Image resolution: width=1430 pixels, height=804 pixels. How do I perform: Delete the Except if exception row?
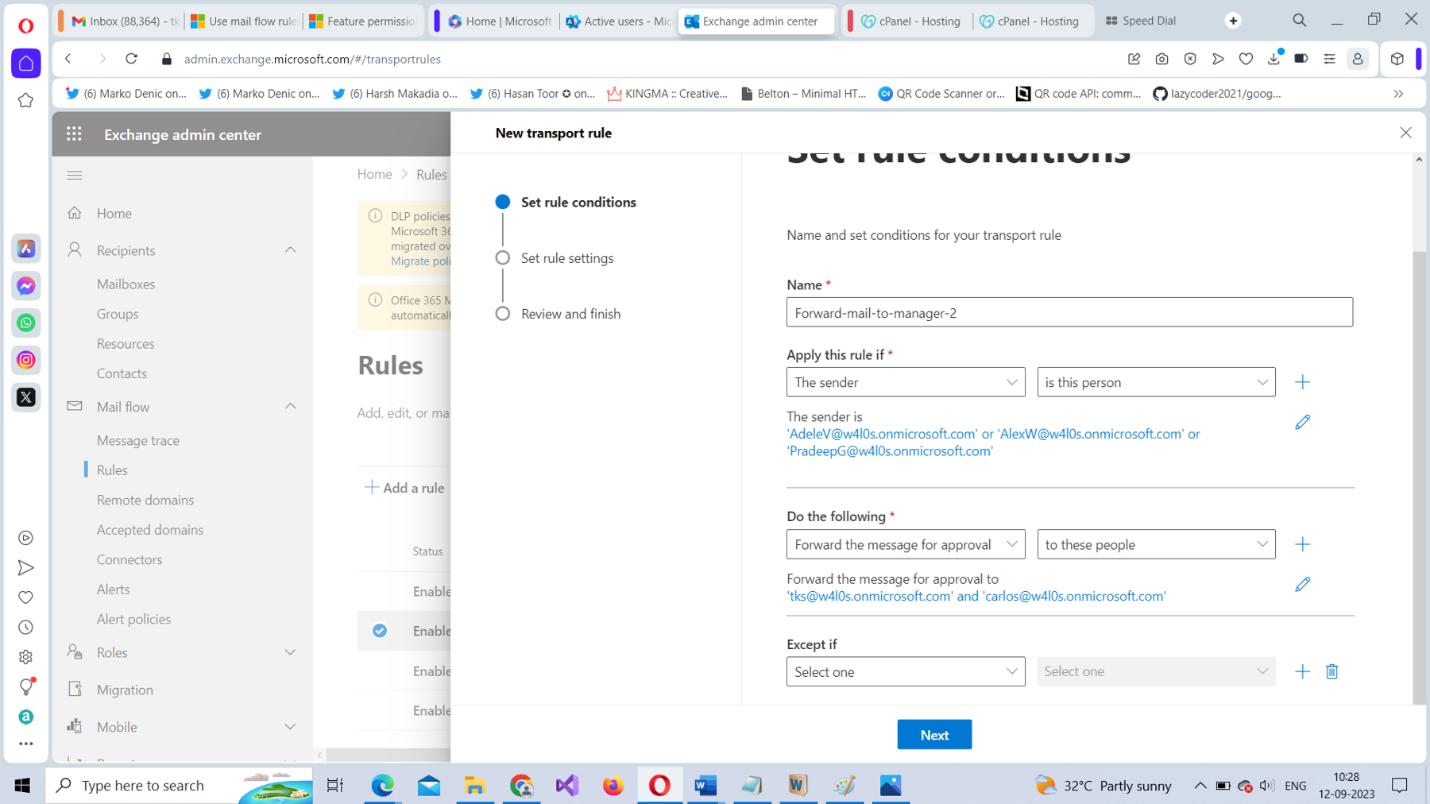click(x=1332, y=672)
